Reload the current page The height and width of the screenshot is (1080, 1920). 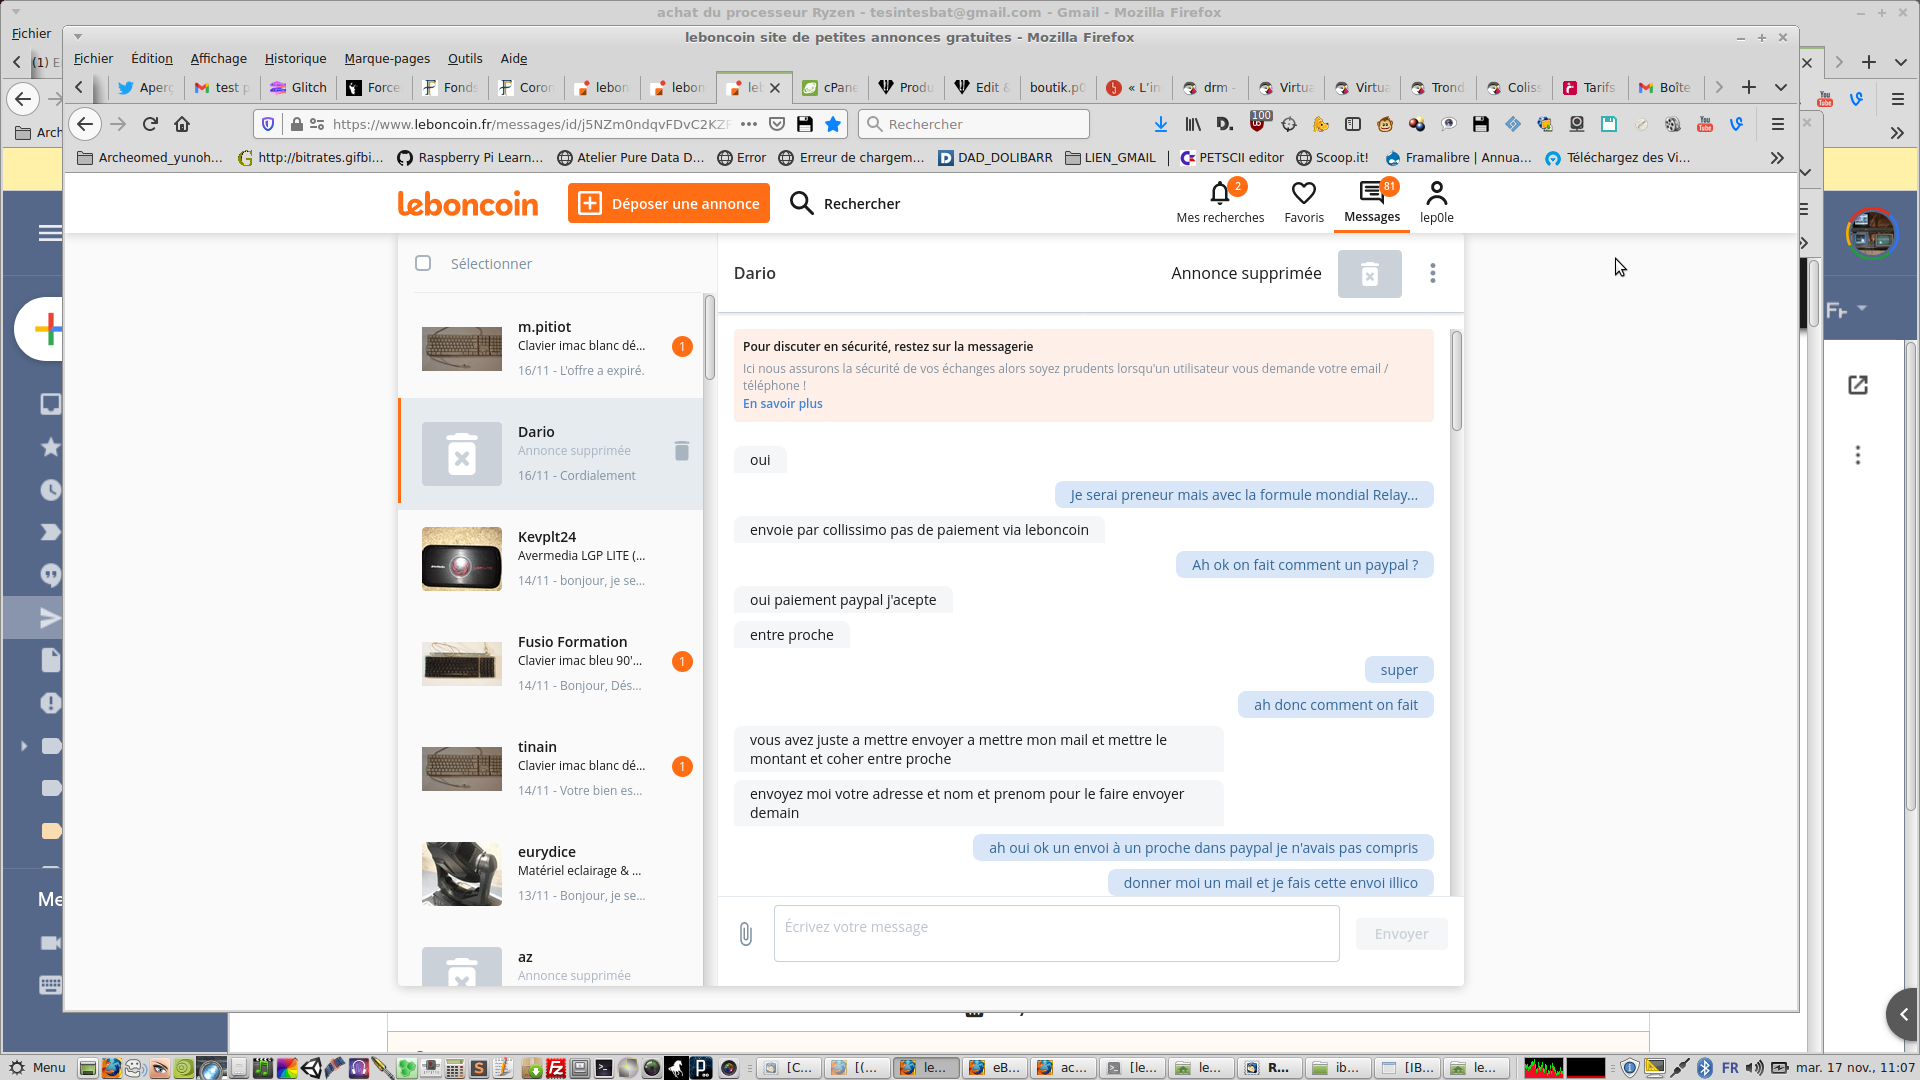(x=150, y=124)
